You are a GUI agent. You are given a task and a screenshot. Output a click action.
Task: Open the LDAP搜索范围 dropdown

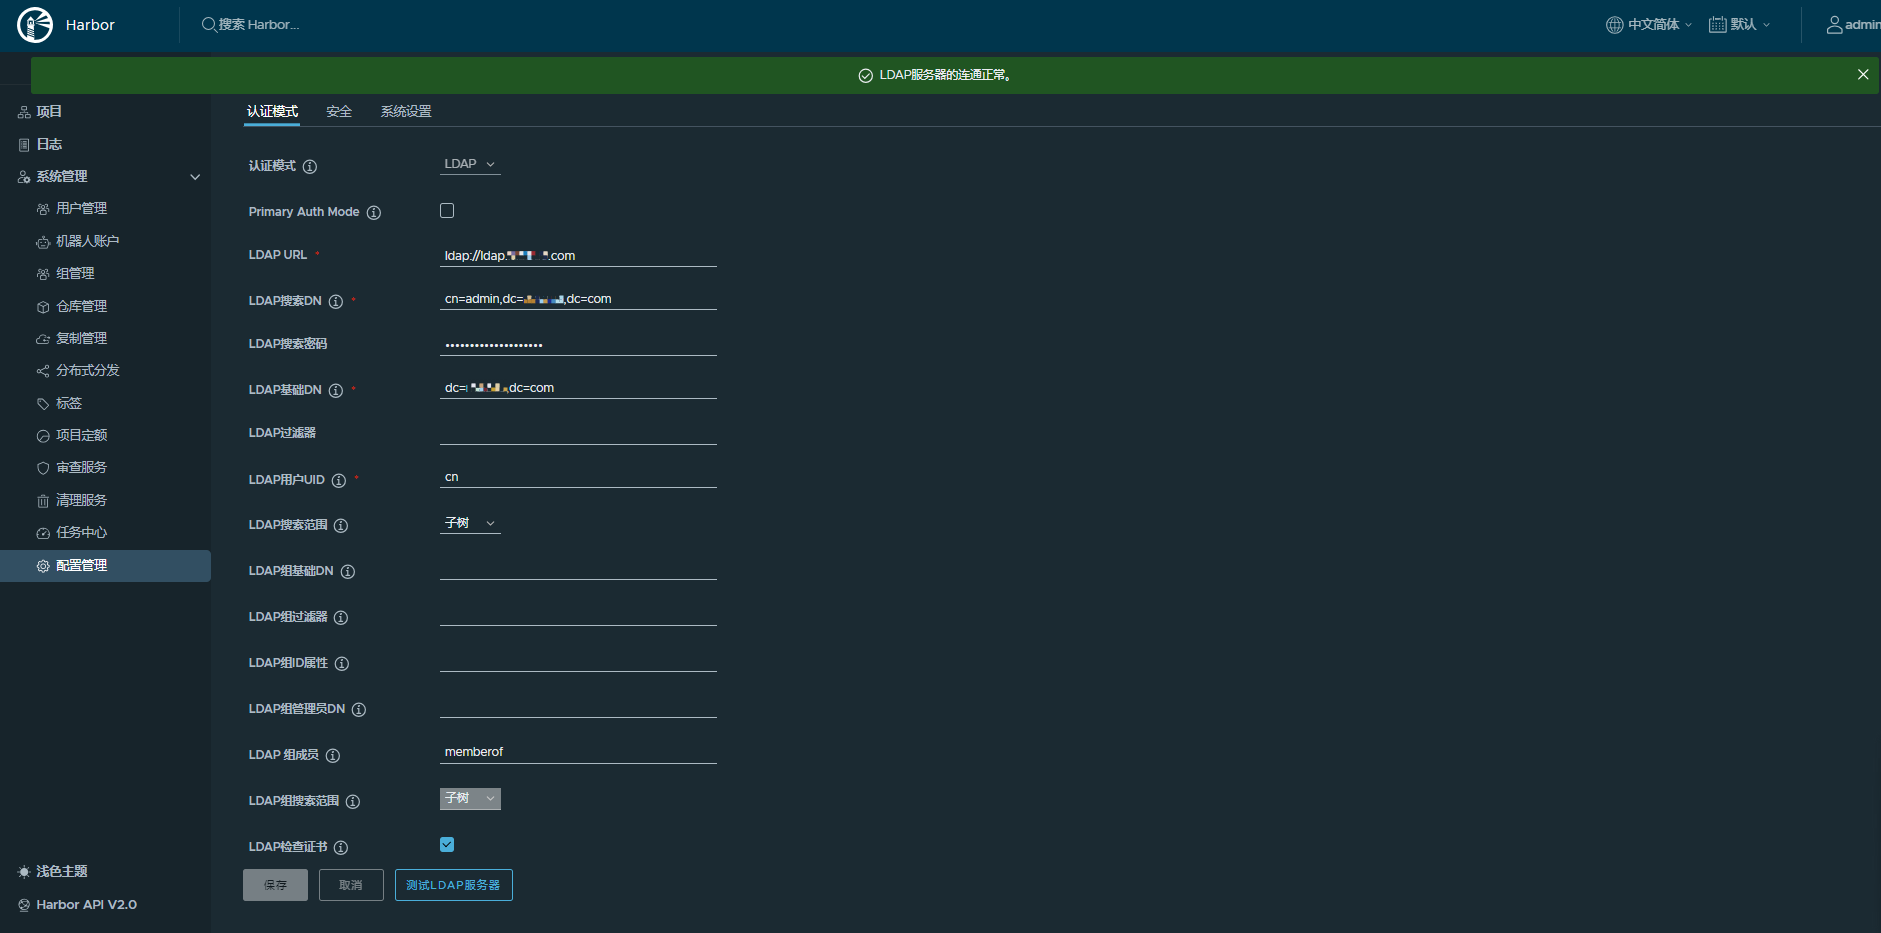pyautogui.click(x=470, y=523)
